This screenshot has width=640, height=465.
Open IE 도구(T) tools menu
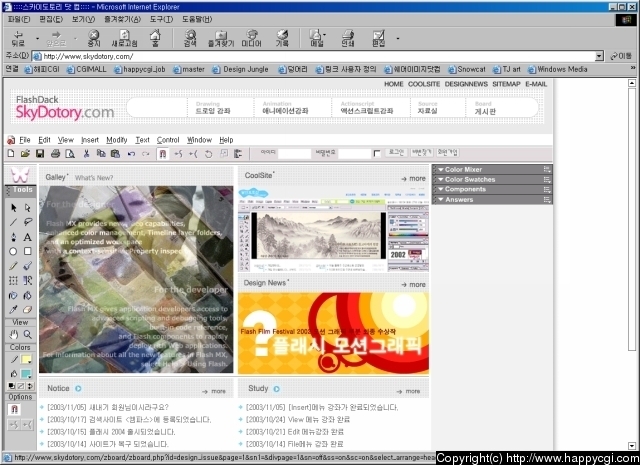click(x=161, y=19)
